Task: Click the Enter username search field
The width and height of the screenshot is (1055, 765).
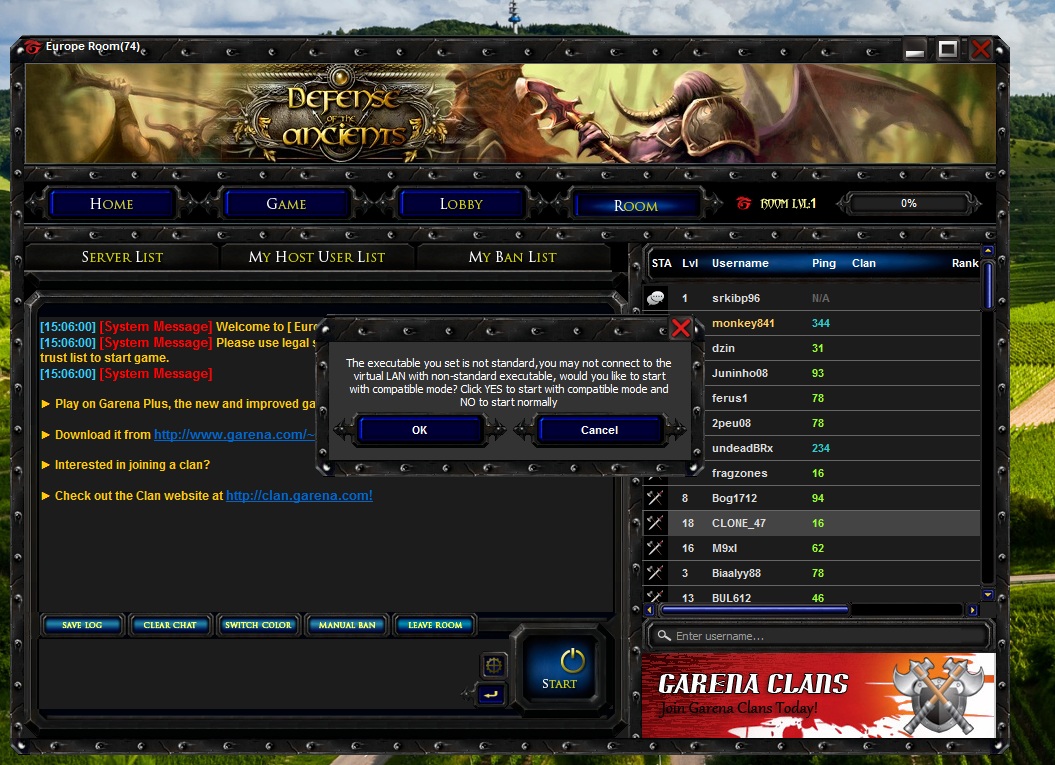Action: click(x=819, y=636)
